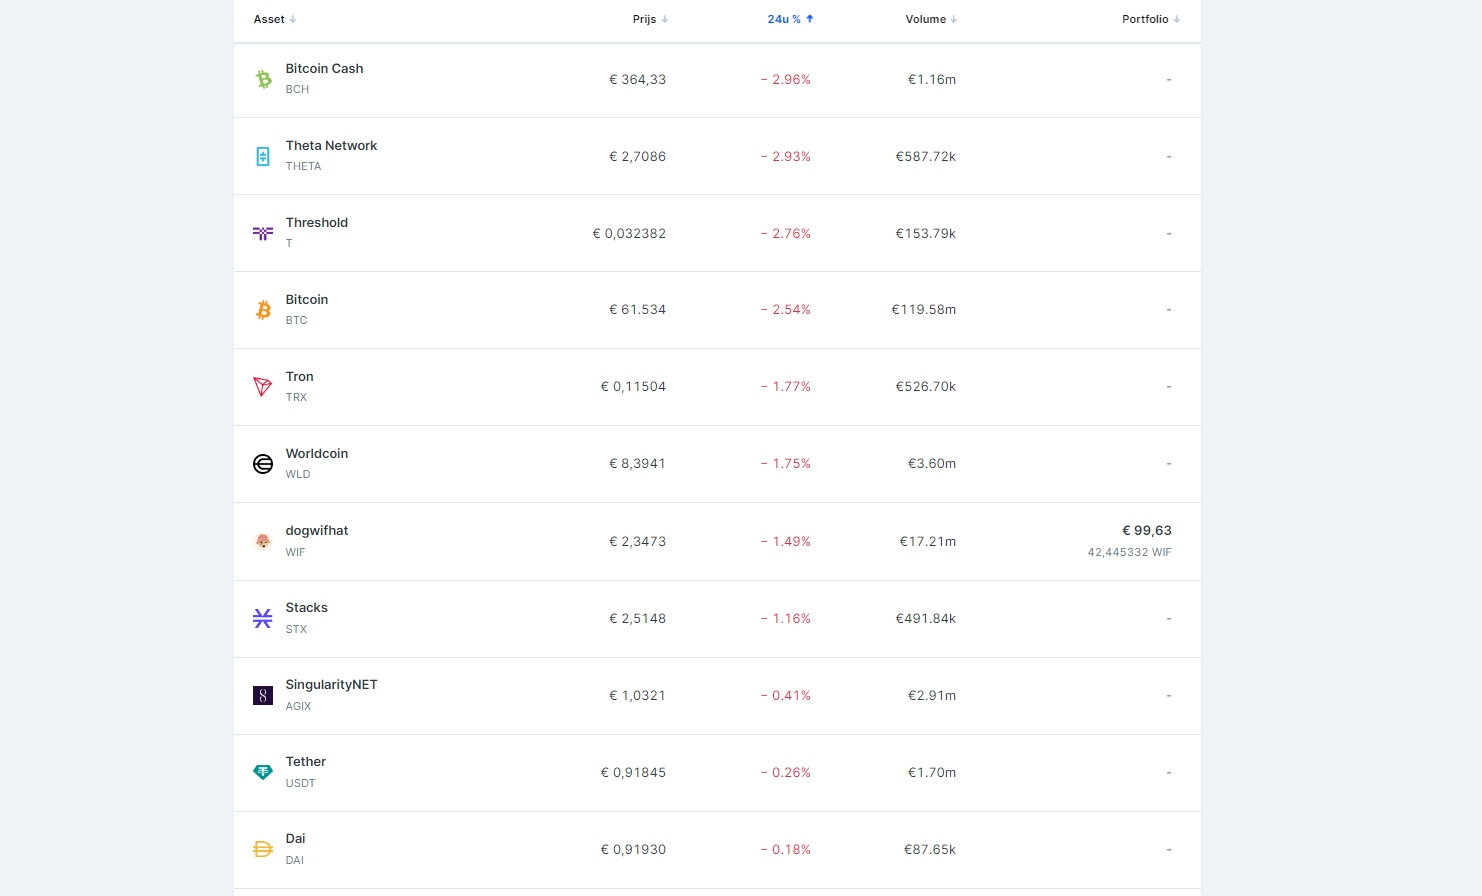Click the red Tron logo icon
This screenshot has width=1482, height=896.
[x=263, y=387]
